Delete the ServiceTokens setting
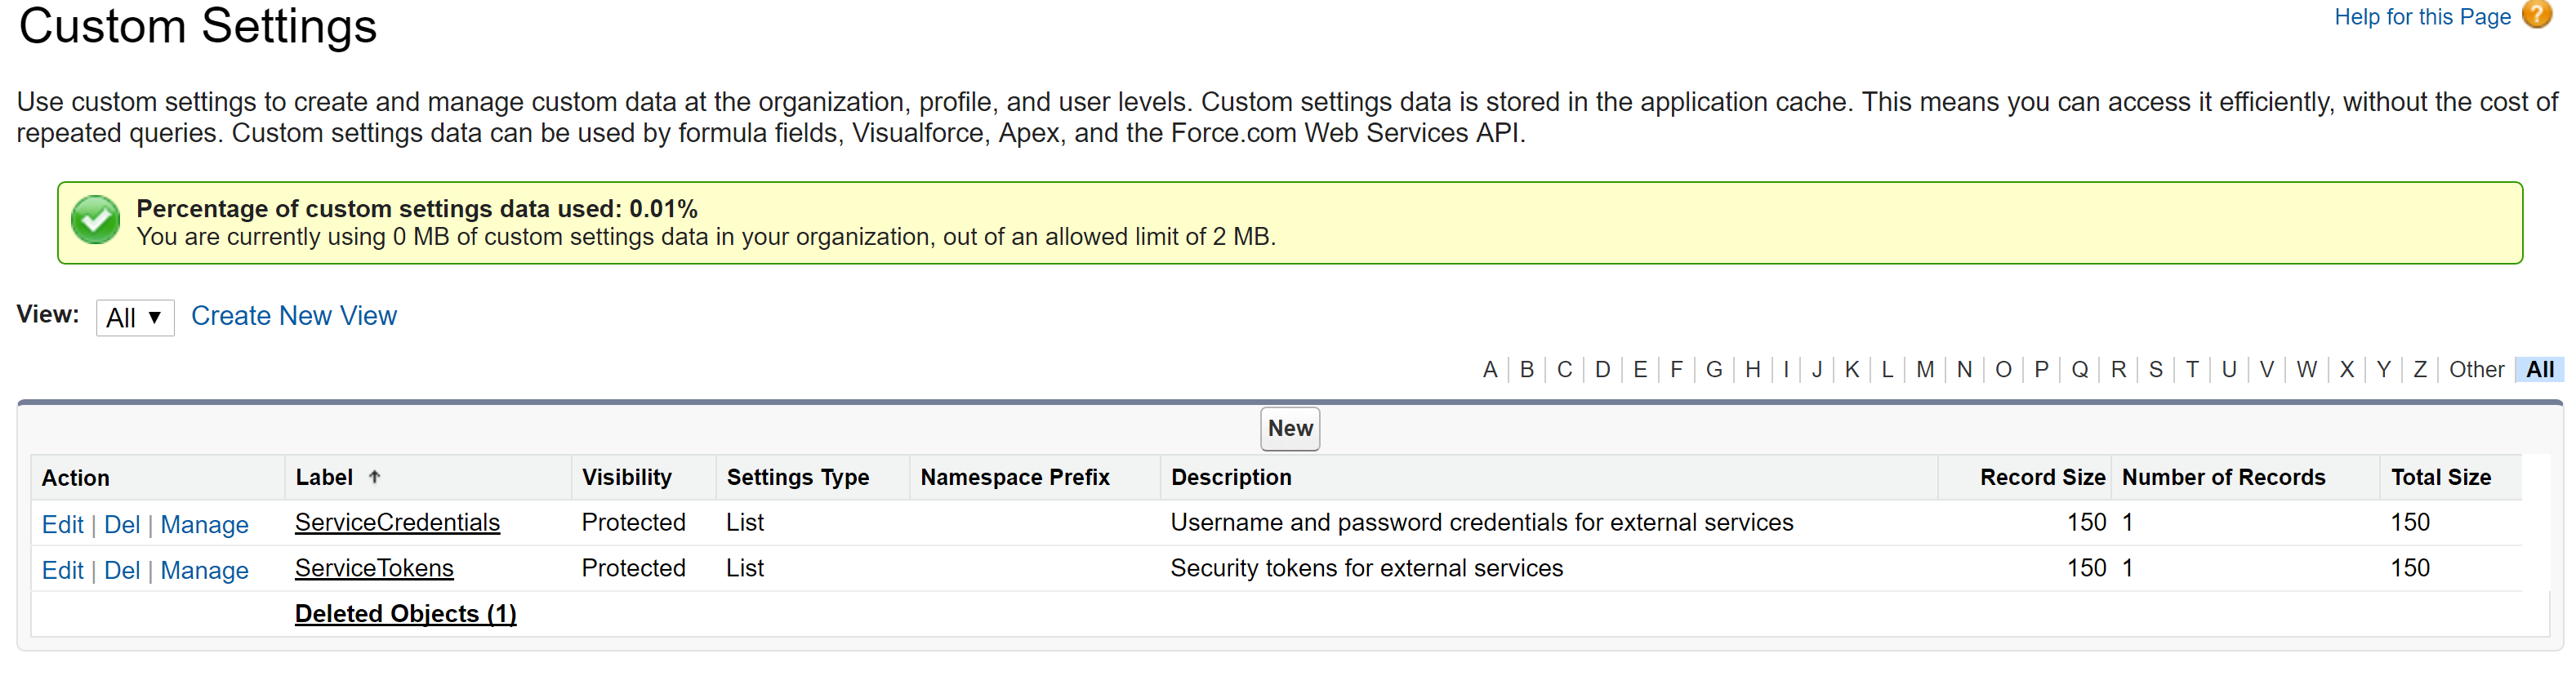This screenshot has height=685, width=2576. click(122, 570)
